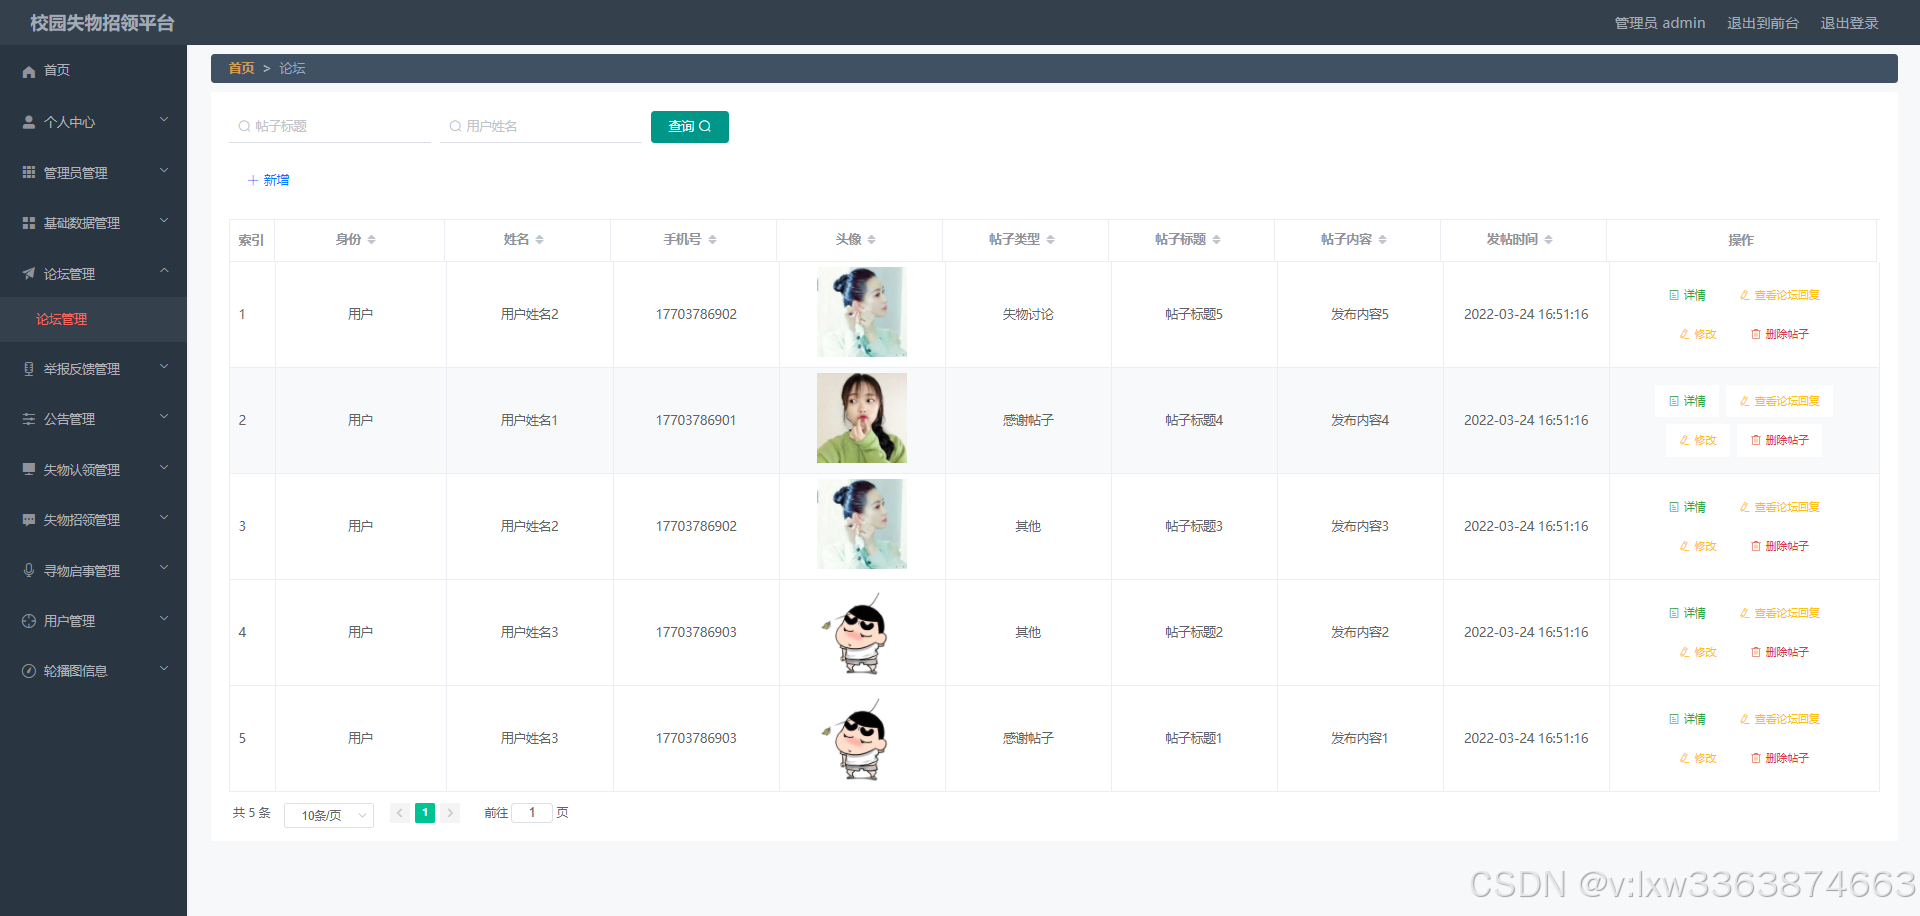Expand the 寻物启事管理 menu chevron

[x=164, y=569]
